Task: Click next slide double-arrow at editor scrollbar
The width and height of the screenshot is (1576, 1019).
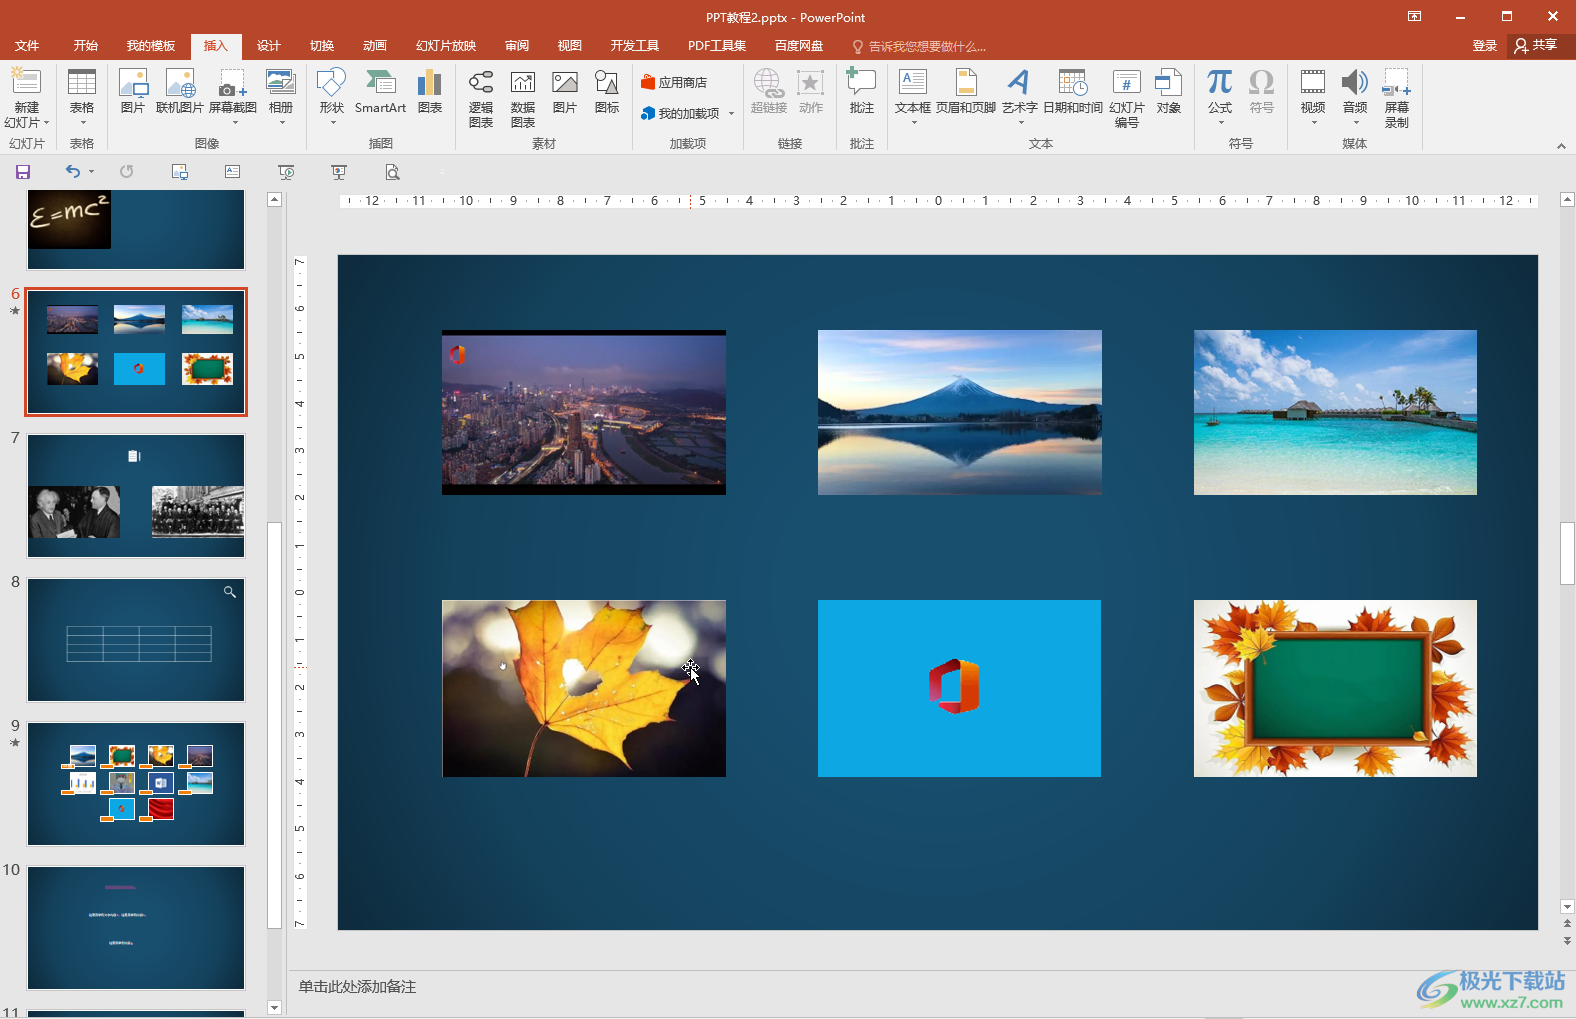Action: pyautogui.click(x=1567, y=941)
